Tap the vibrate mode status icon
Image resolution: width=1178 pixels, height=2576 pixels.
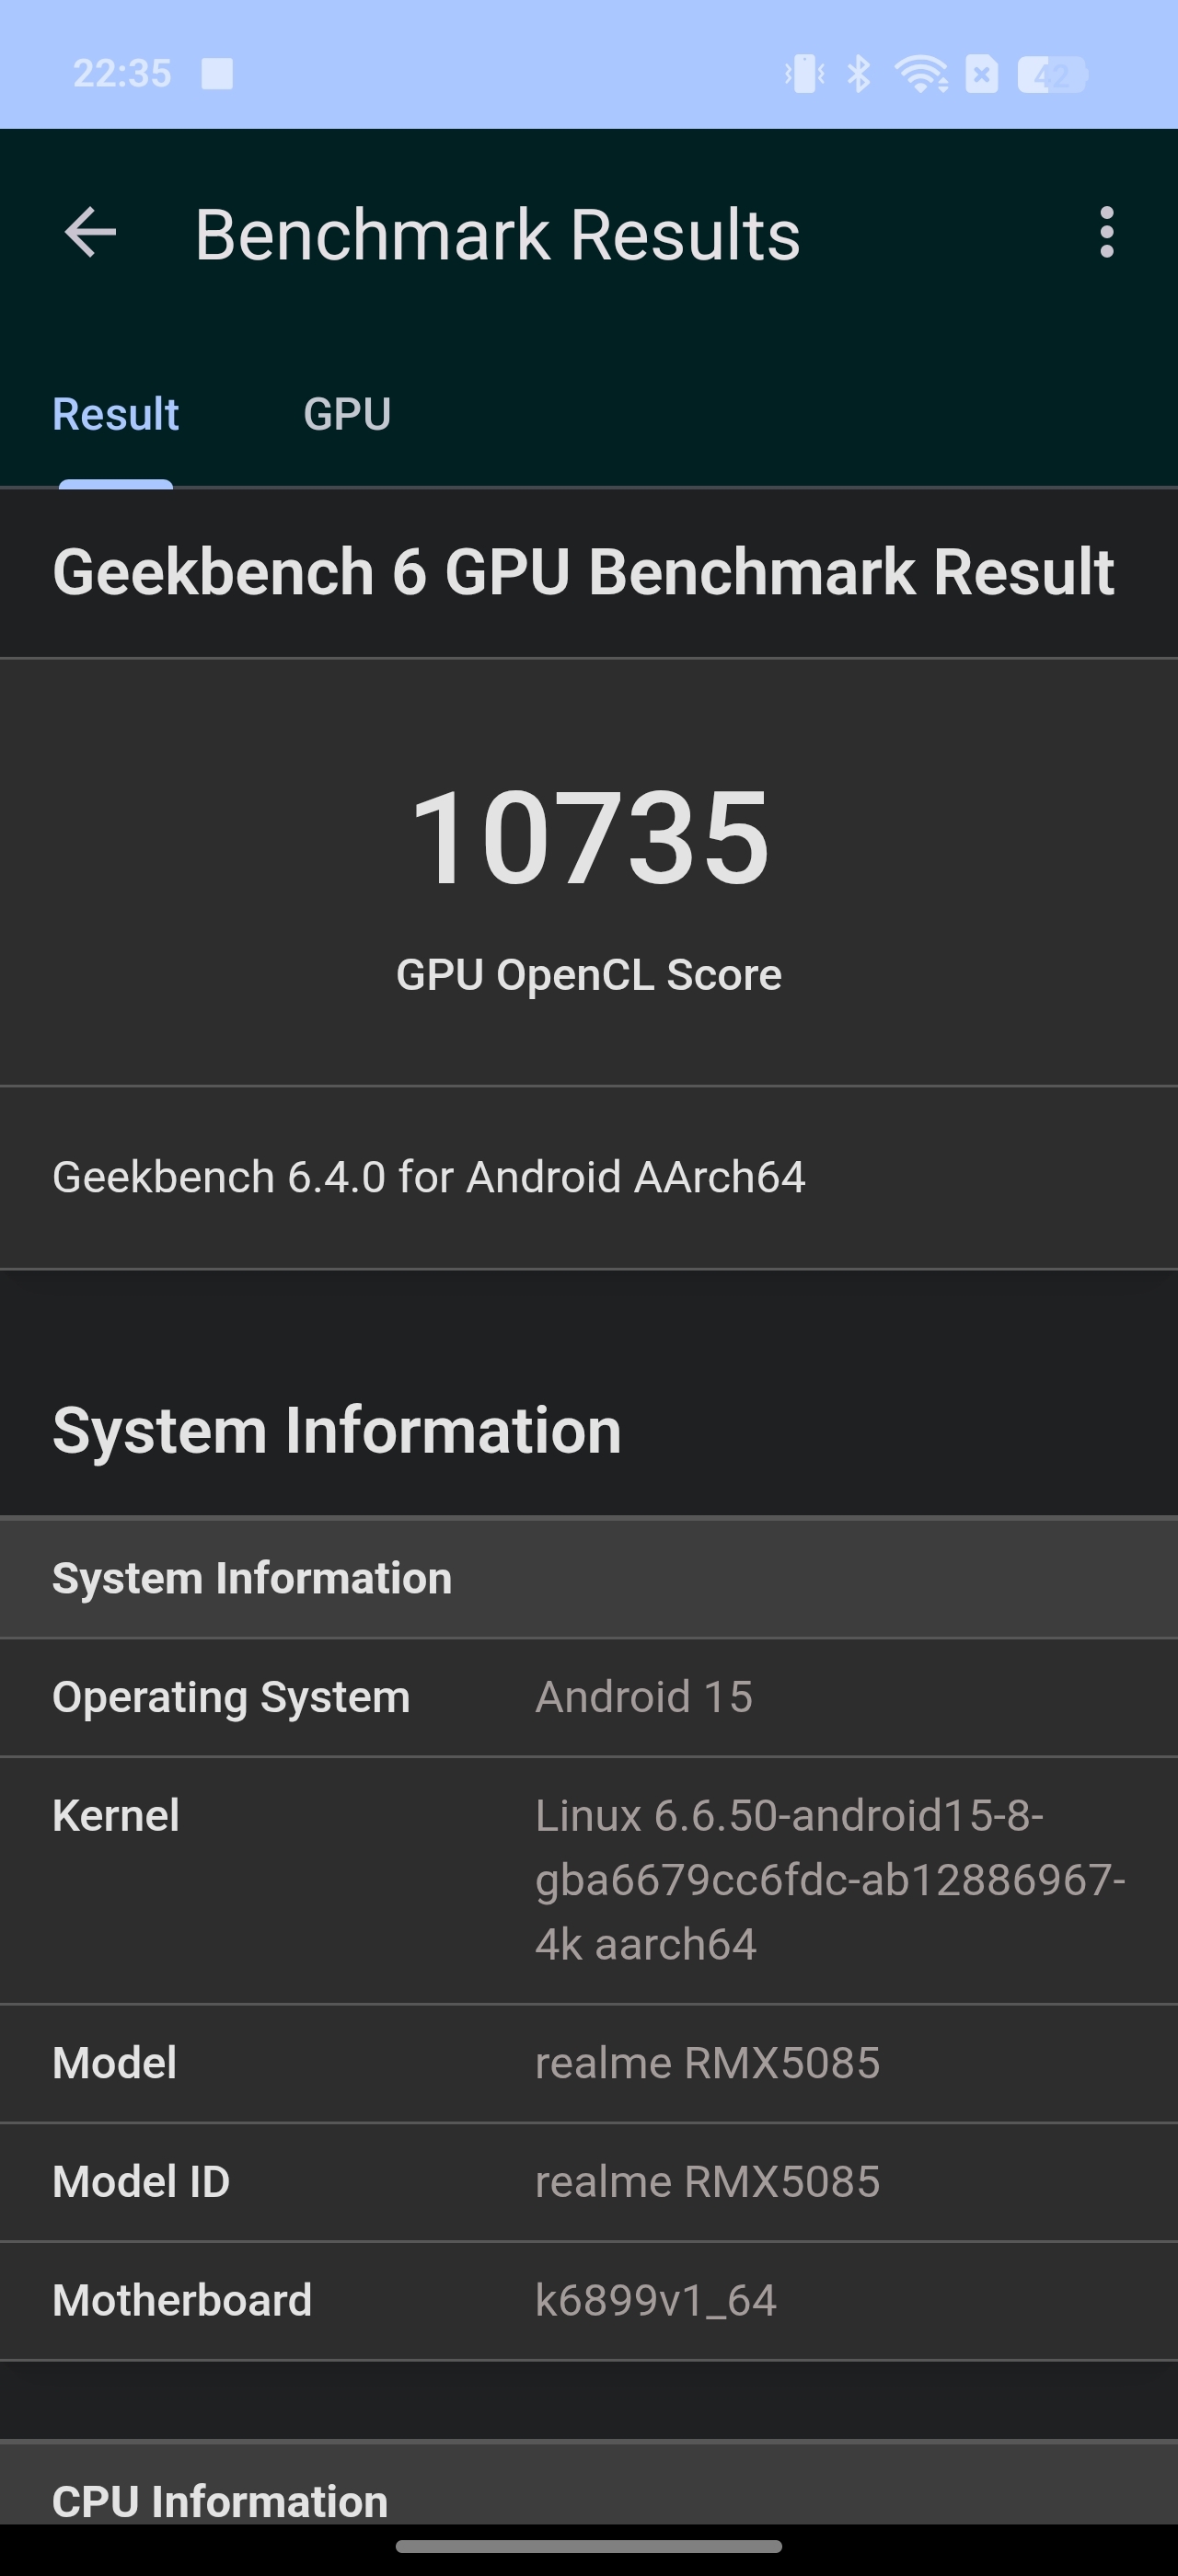[x=804, y=74]
